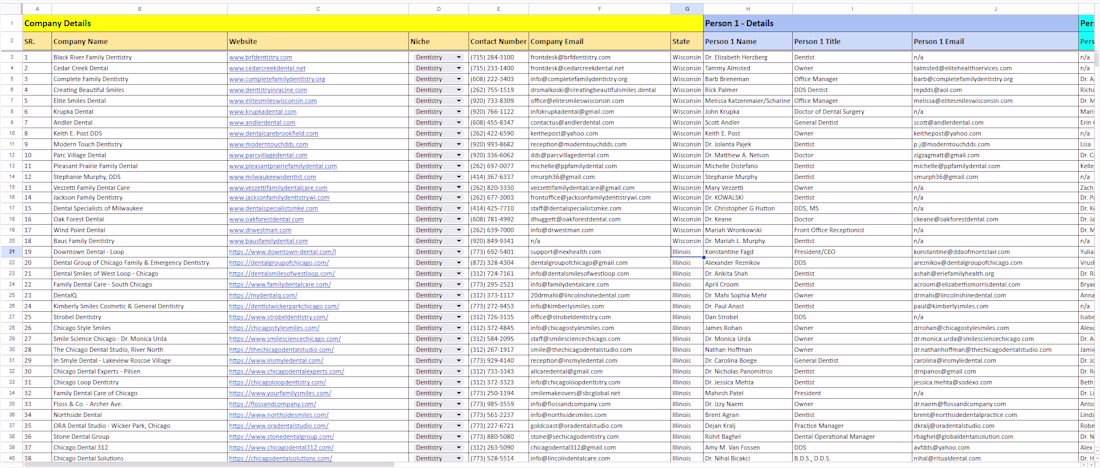The image size is (1100, 468).
Task: Open Niche dropdown for DentalQ row
Action: 459,295
